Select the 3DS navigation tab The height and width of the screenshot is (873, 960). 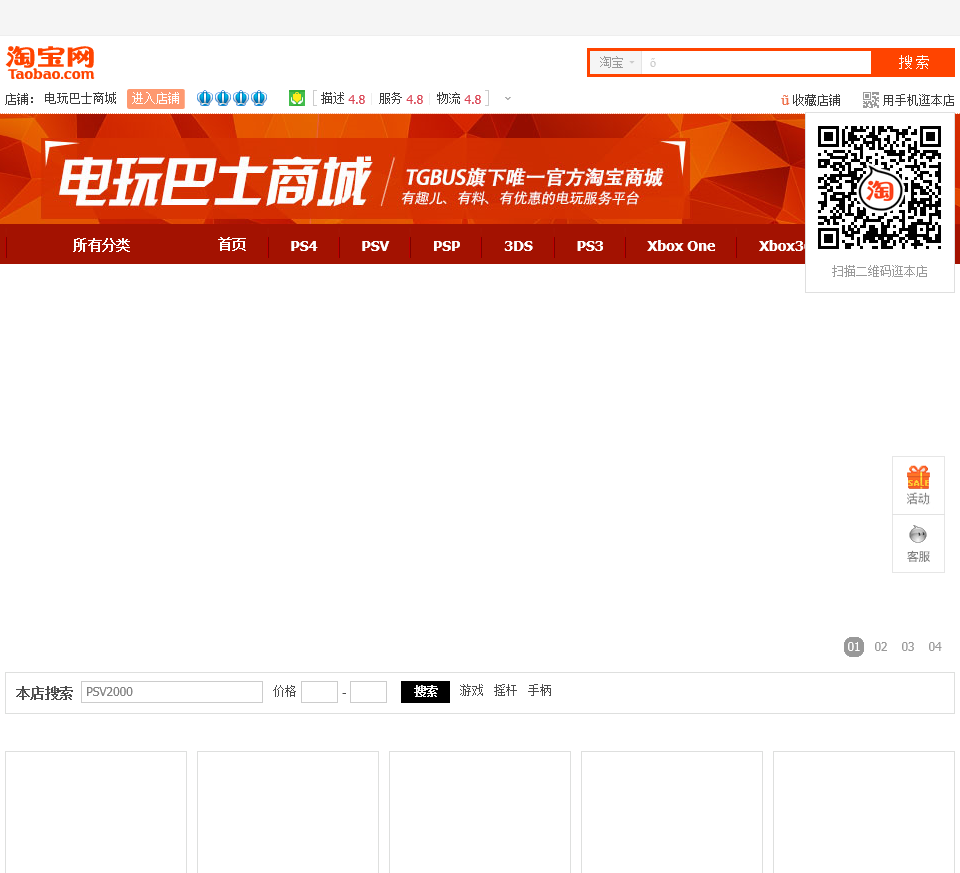[519, 246]
